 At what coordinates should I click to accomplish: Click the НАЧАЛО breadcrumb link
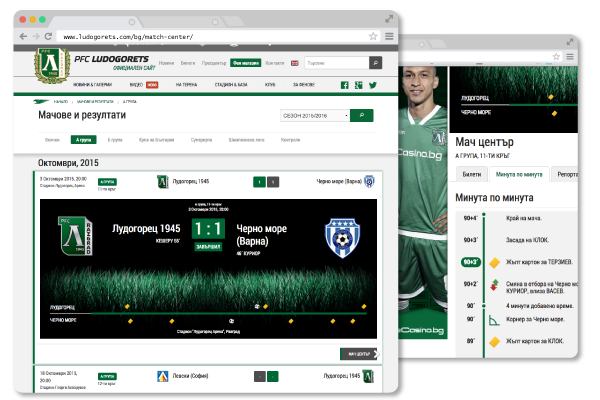click(60, 102)
